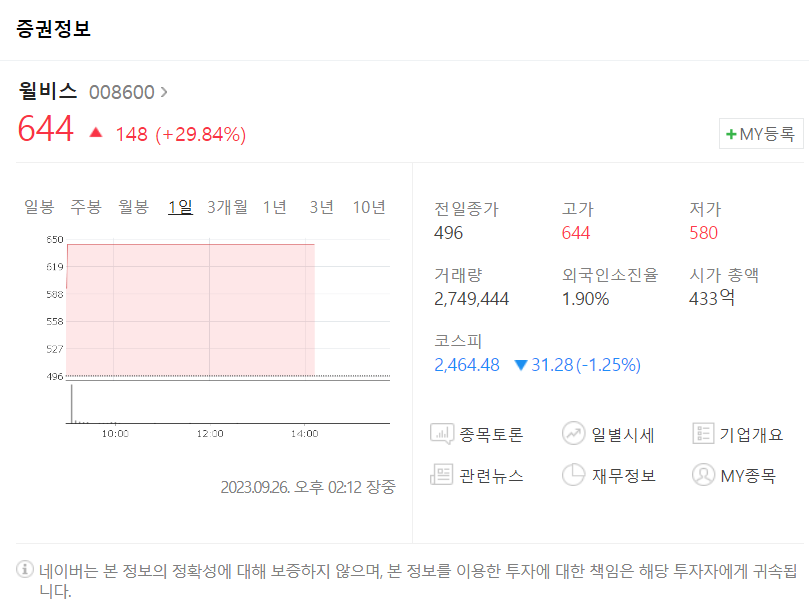
Task: Click the 거래량 value 2,749,444
Action: pos(472,299)
